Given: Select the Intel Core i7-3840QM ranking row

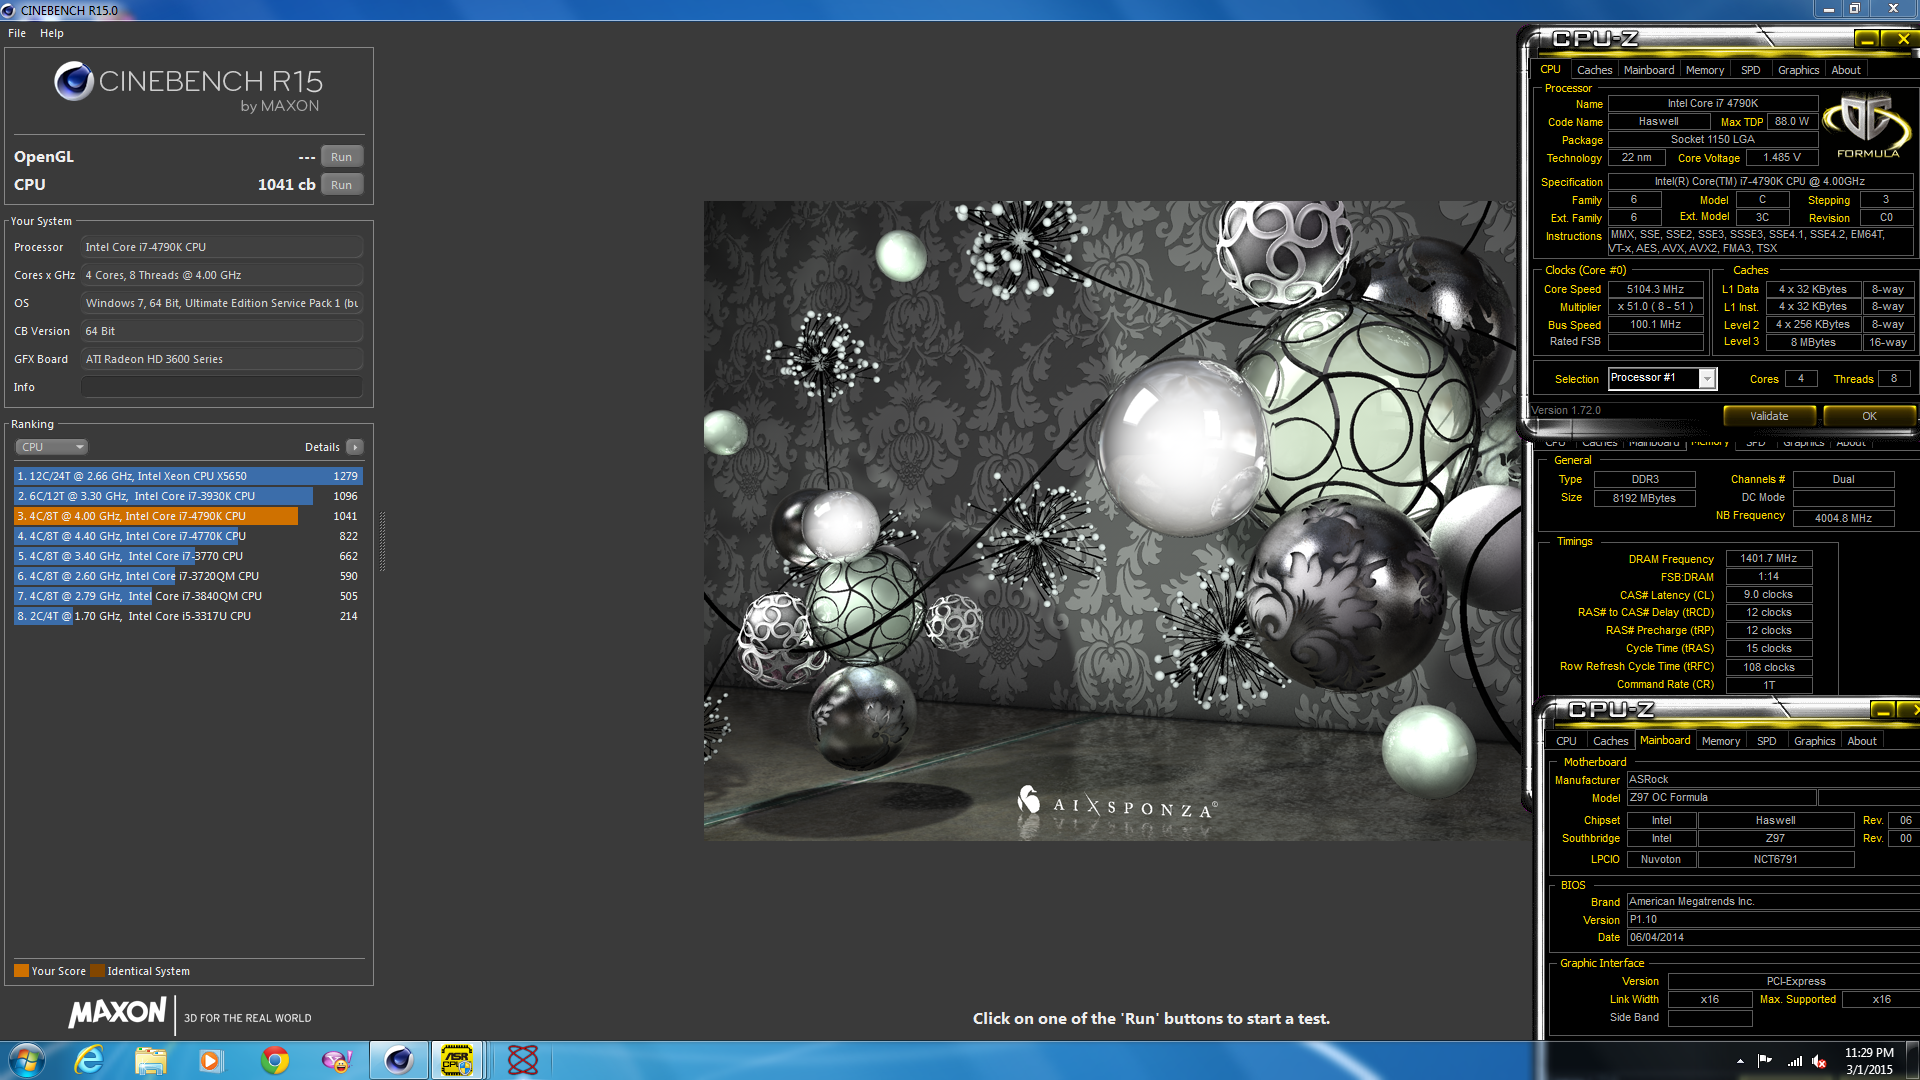Looking at the screenshot, I should (188, 596).
